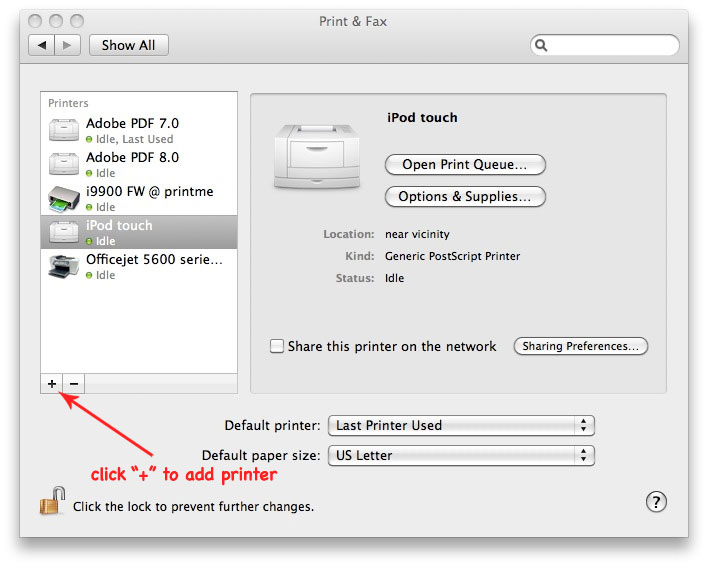Select Adobe PDF 7.0 in printer list

[x=139, y=130]
